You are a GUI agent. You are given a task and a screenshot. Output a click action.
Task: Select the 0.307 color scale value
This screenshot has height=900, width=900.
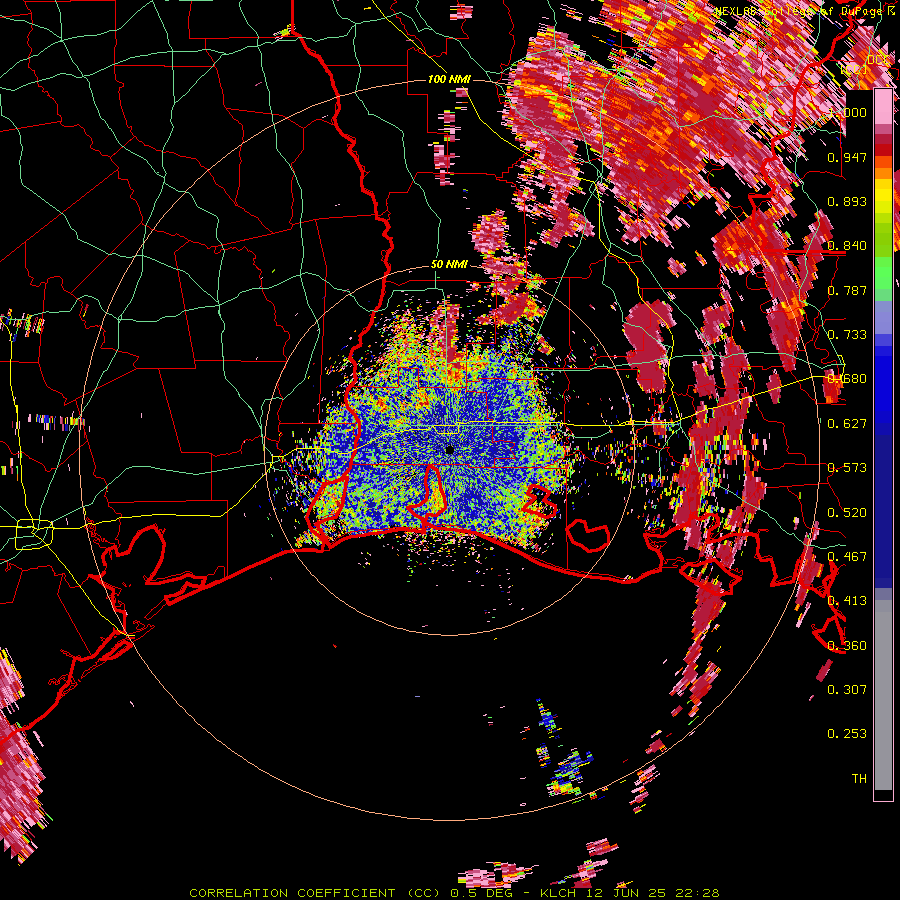click(847, 690)
